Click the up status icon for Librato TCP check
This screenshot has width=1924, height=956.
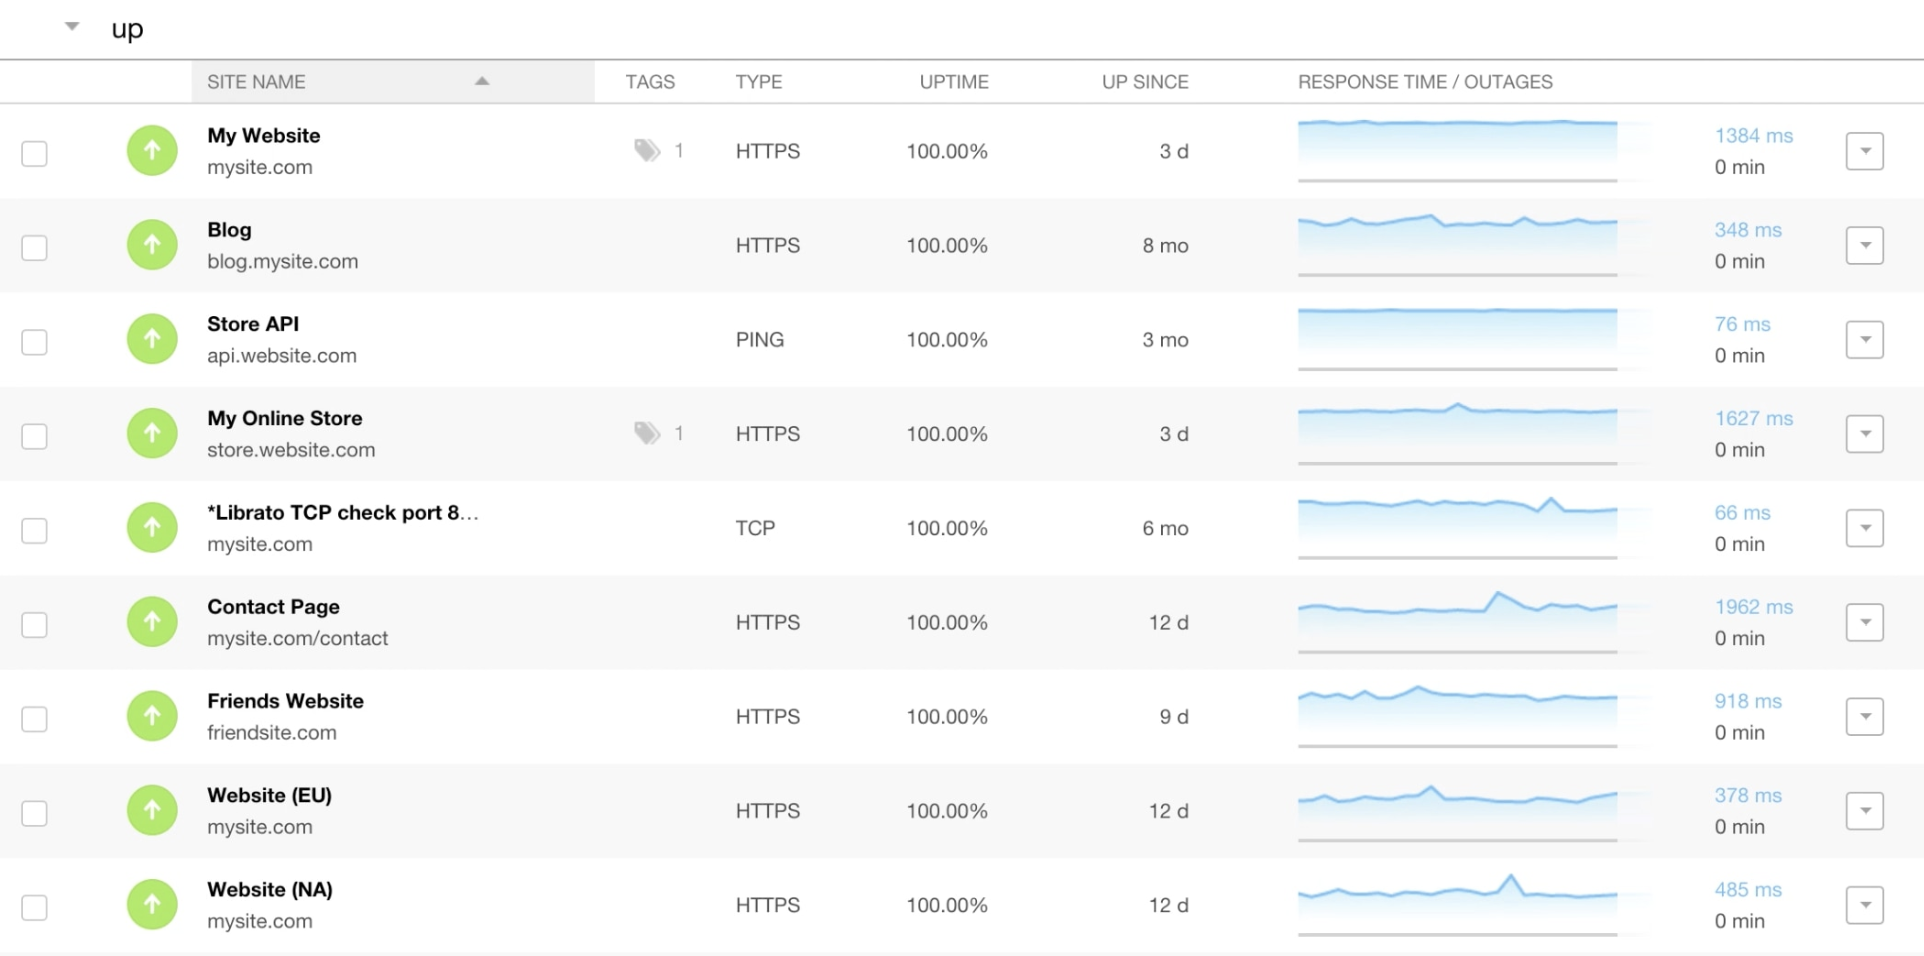(152, 528)
